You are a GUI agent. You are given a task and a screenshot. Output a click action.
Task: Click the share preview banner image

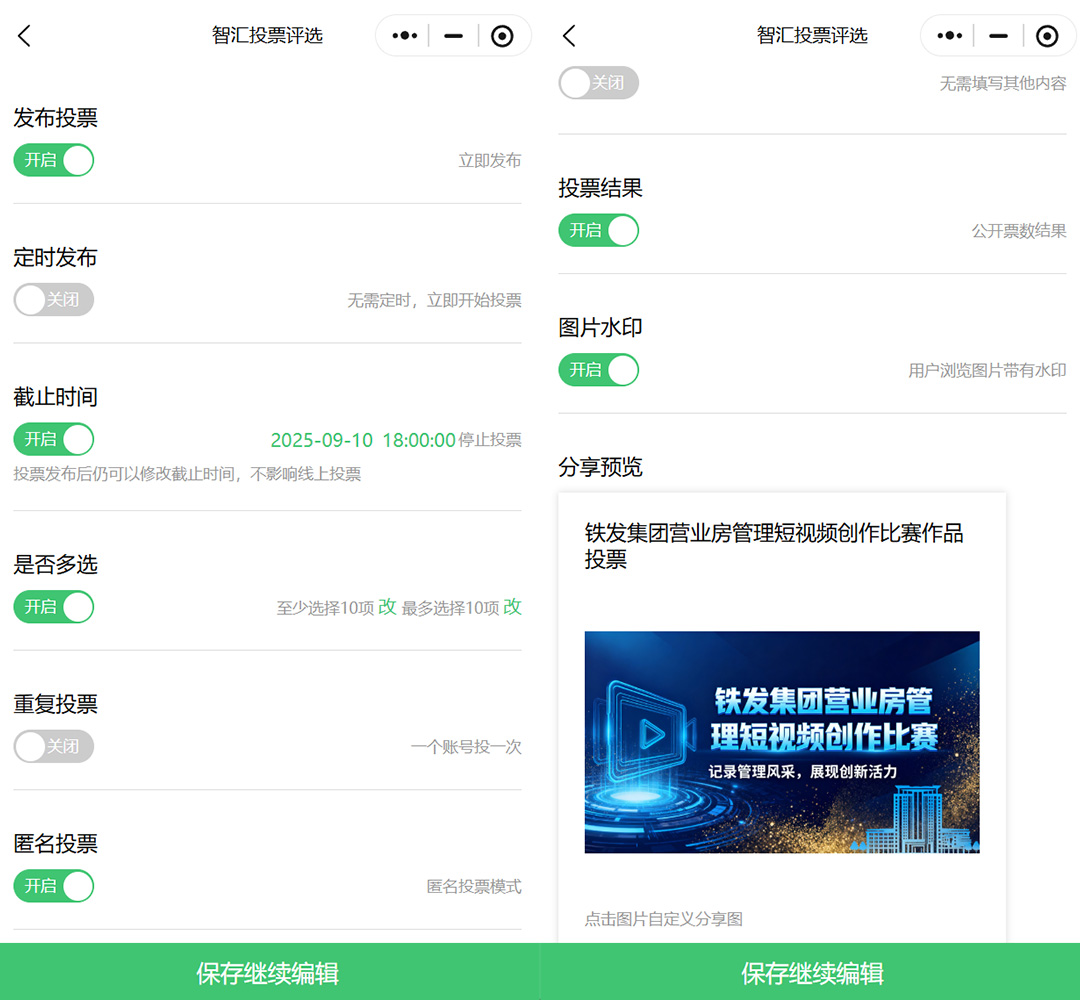782,741
